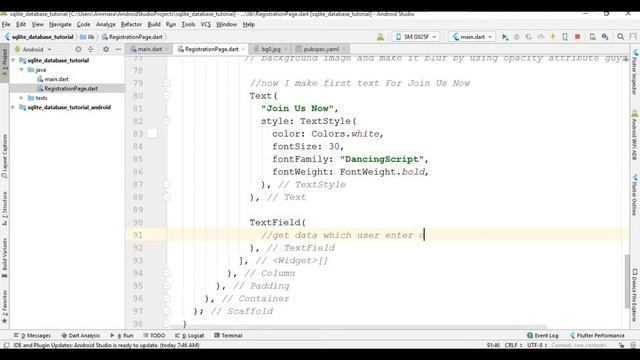640x360 pixels.
Task: Hide the Project panel with minus icon
Action: [118, 49]
